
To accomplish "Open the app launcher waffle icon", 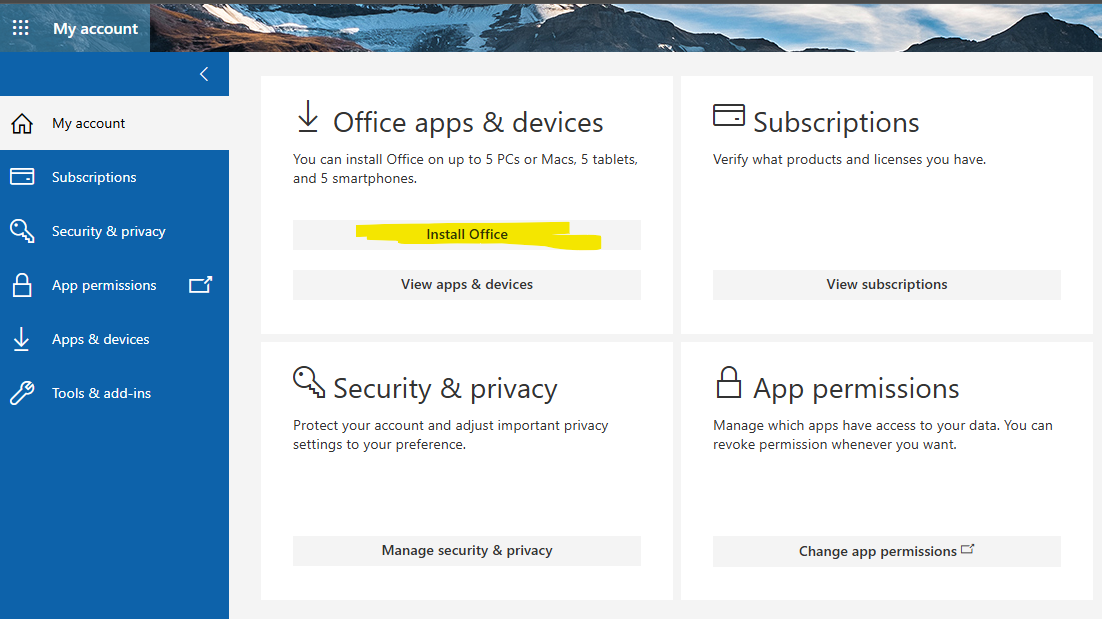I will [20, 28].
